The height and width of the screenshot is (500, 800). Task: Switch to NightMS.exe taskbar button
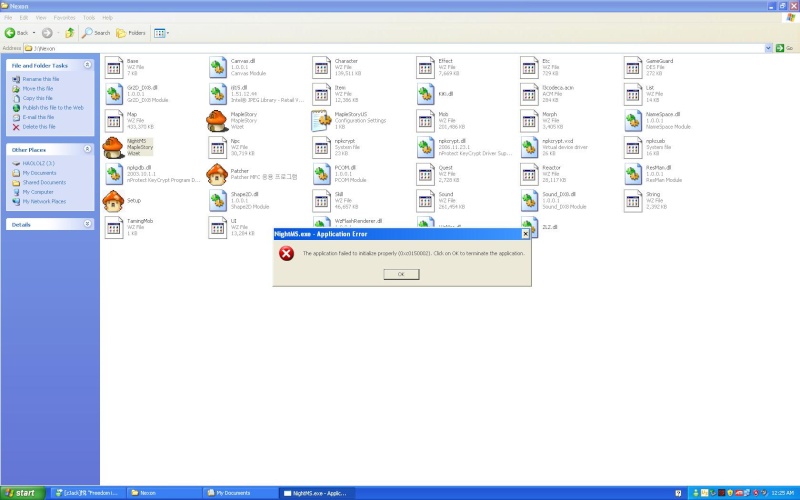[x=316, y=493]
